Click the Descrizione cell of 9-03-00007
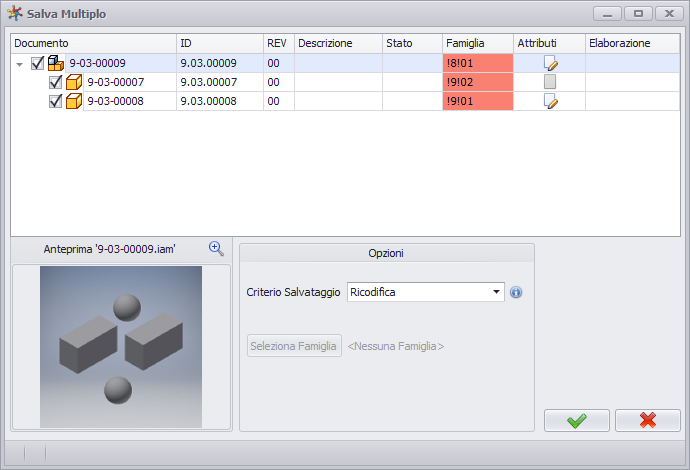 pyautogui.click(x=338, y=82)
